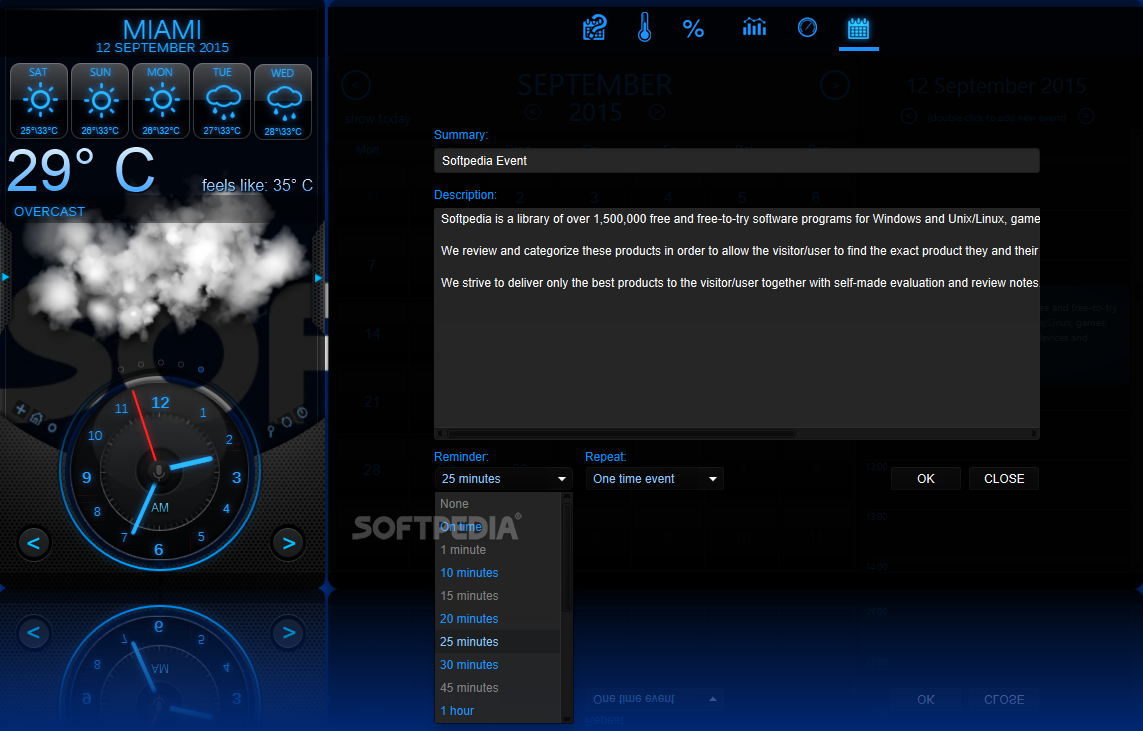Choose On time in the reminder list
1143x731 pixels.
pos(498,527)
